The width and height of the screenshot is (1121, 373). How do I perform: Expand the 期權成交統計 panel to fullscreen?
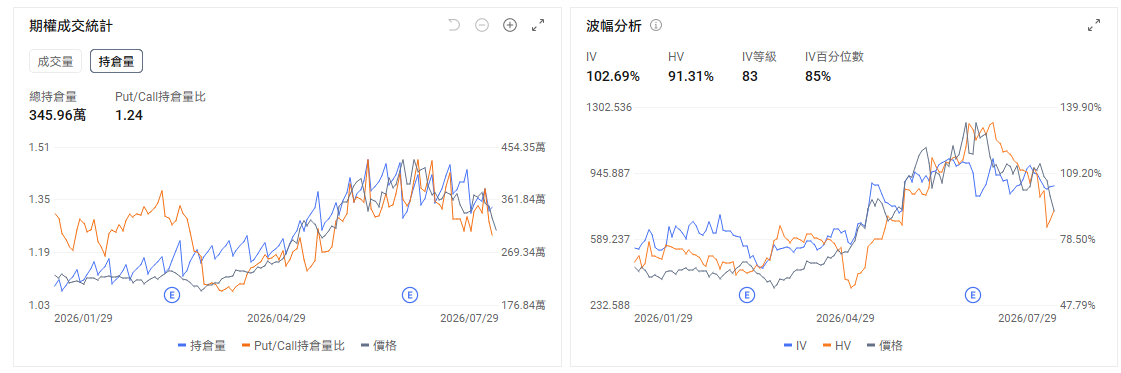coord(538,25)
